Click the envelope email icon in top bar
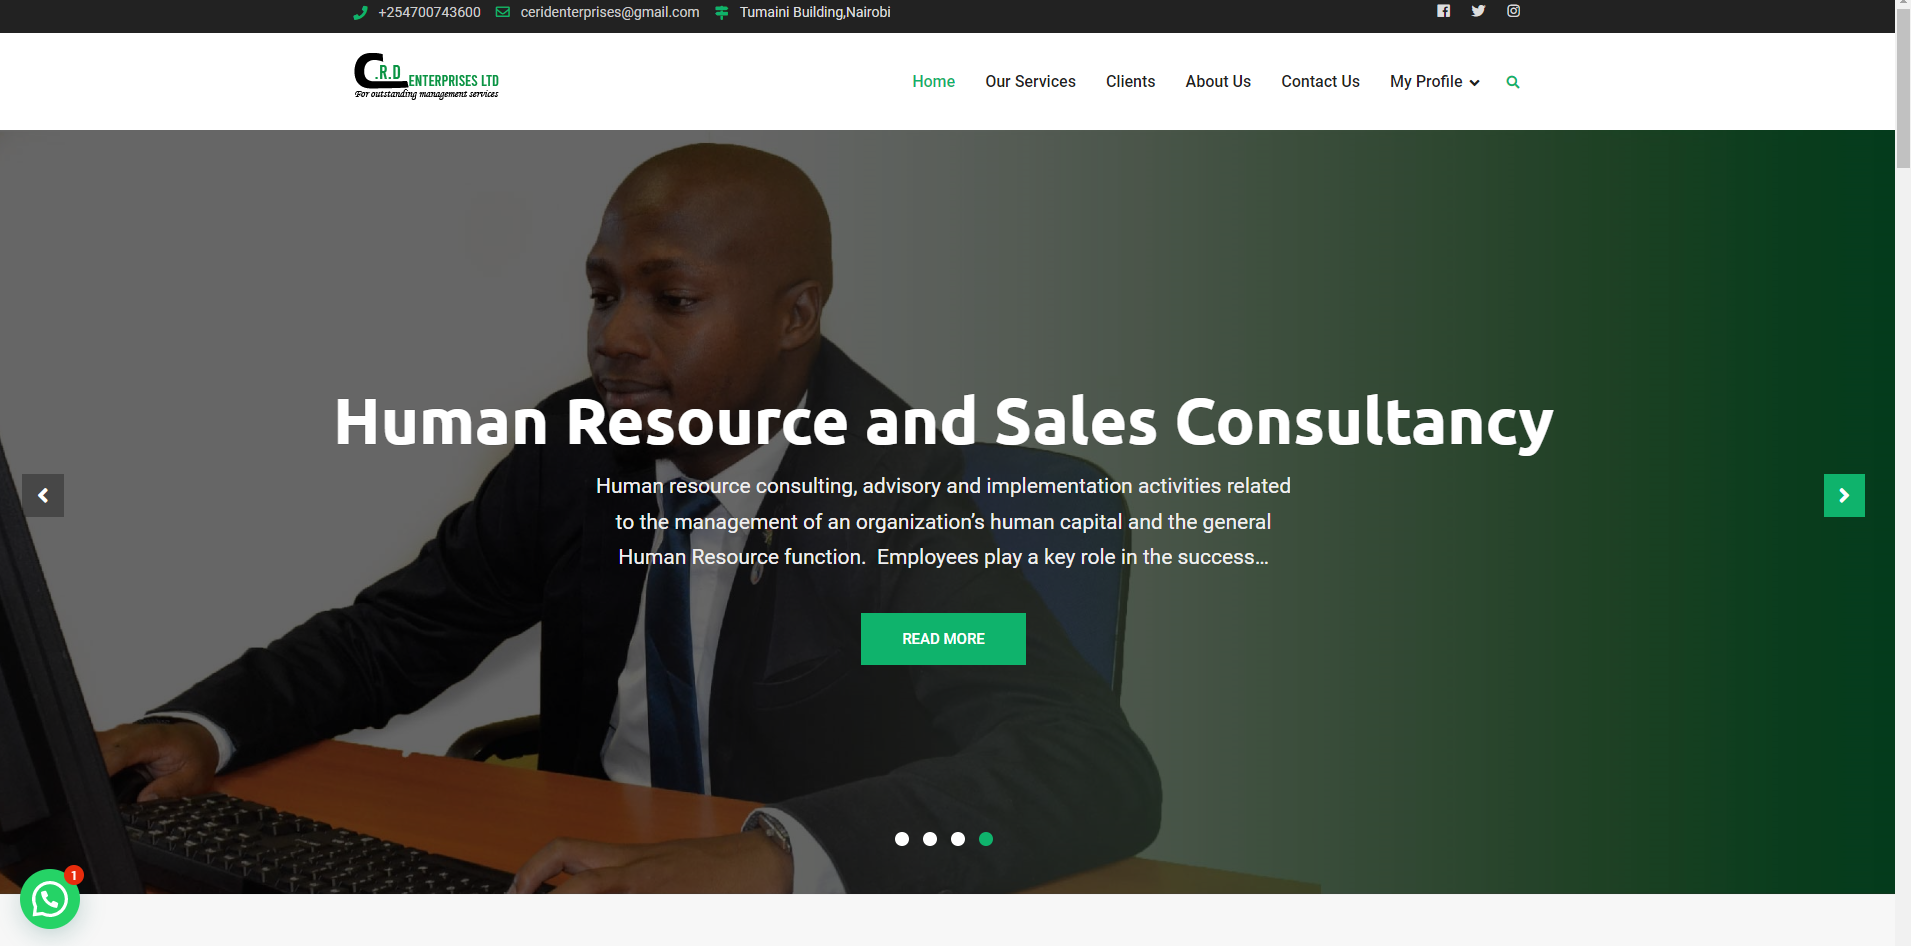Image resolution: width=1911 pixels, height=946 pixels. point(503,12)
